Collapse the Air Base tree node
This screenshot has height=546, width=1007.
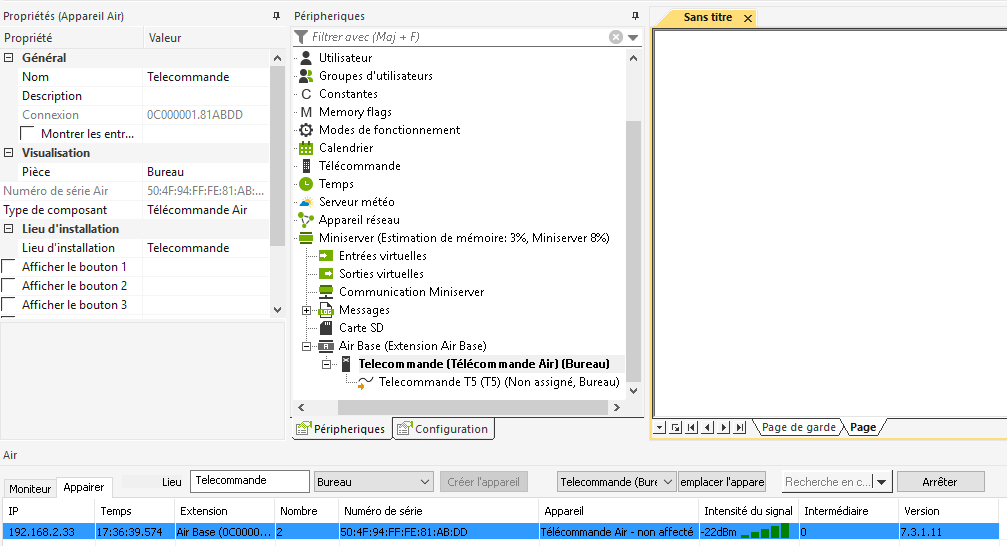coord(307,346)
